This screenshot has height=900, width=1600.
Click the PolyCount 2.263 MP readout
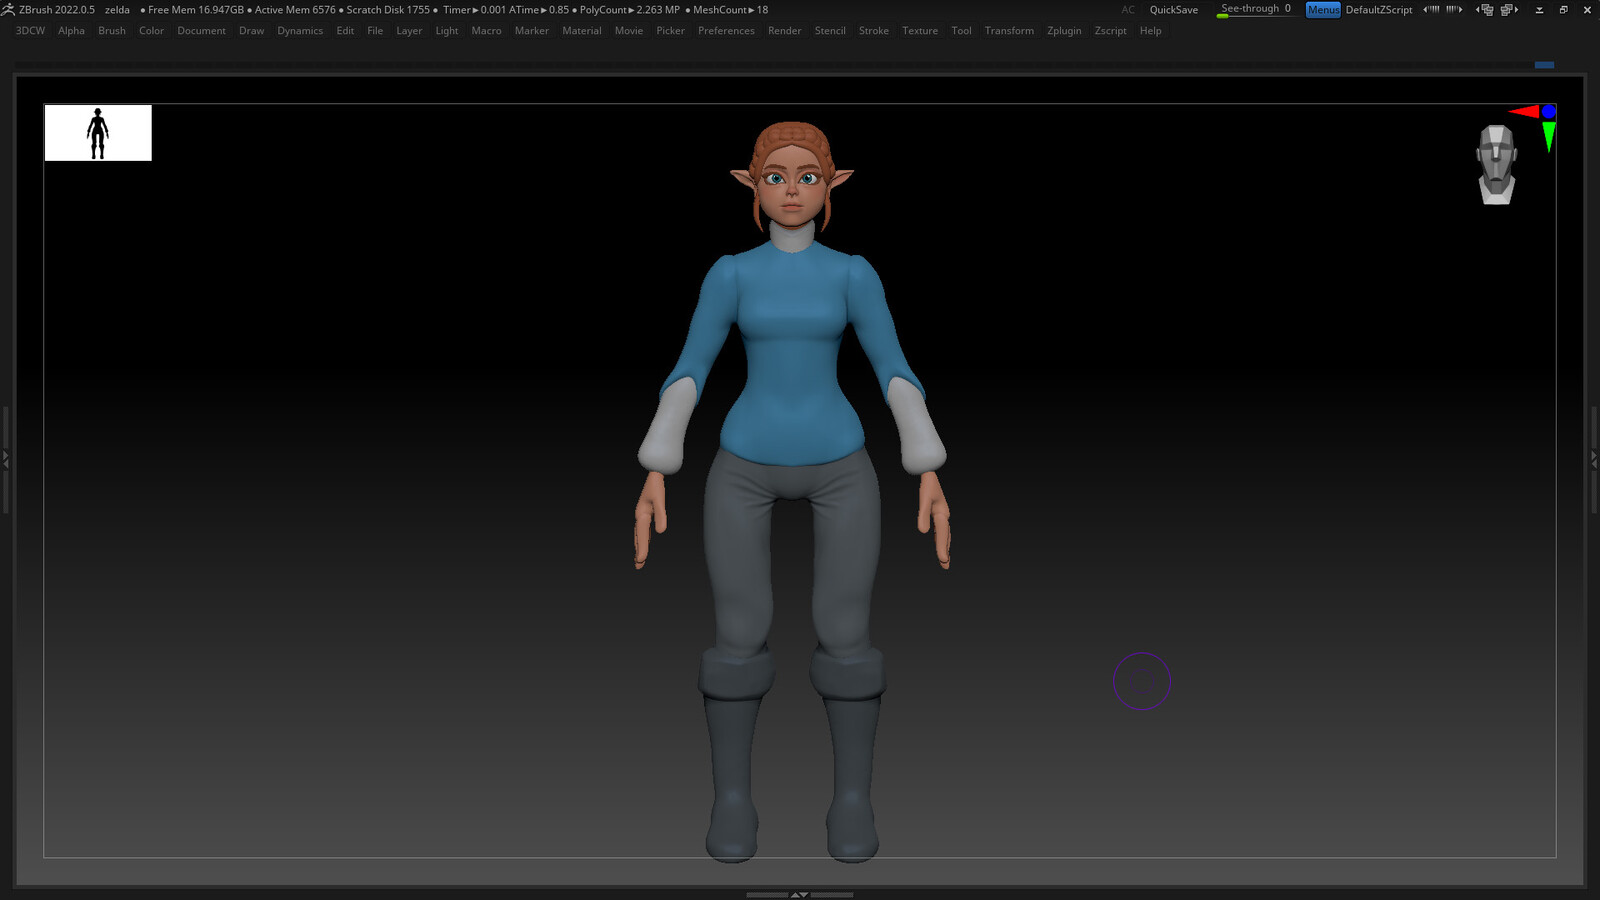coord(629,9)
